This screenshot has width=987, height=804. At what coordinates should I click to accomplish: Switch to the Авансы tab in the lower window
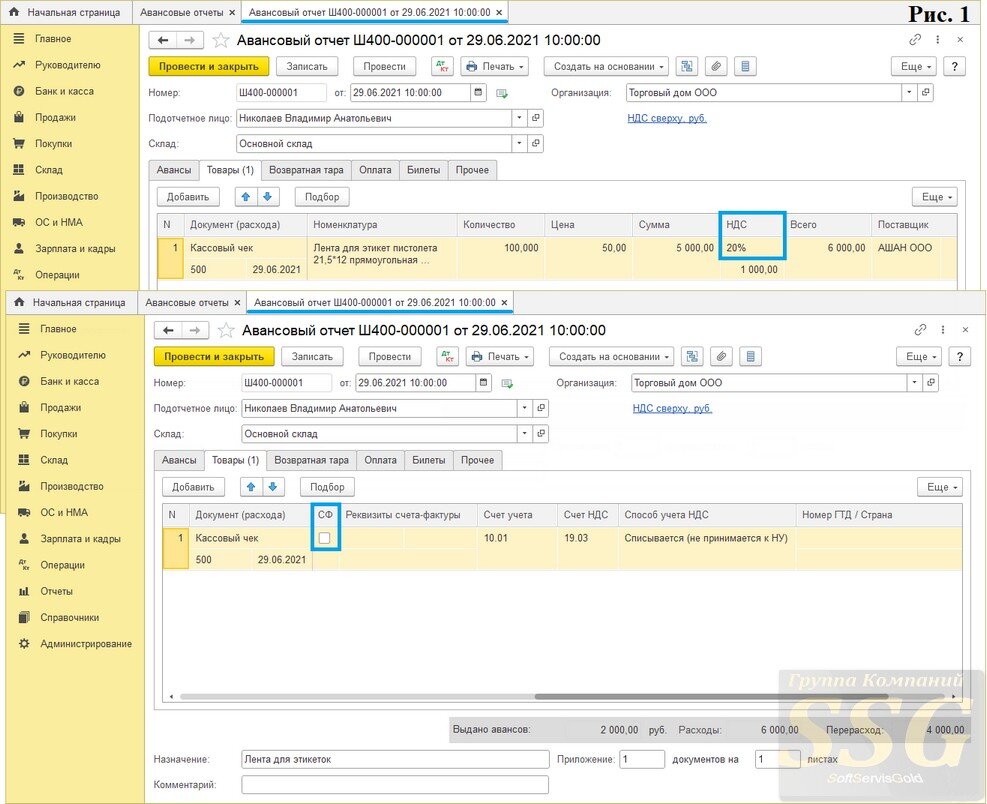coord(179,460)
